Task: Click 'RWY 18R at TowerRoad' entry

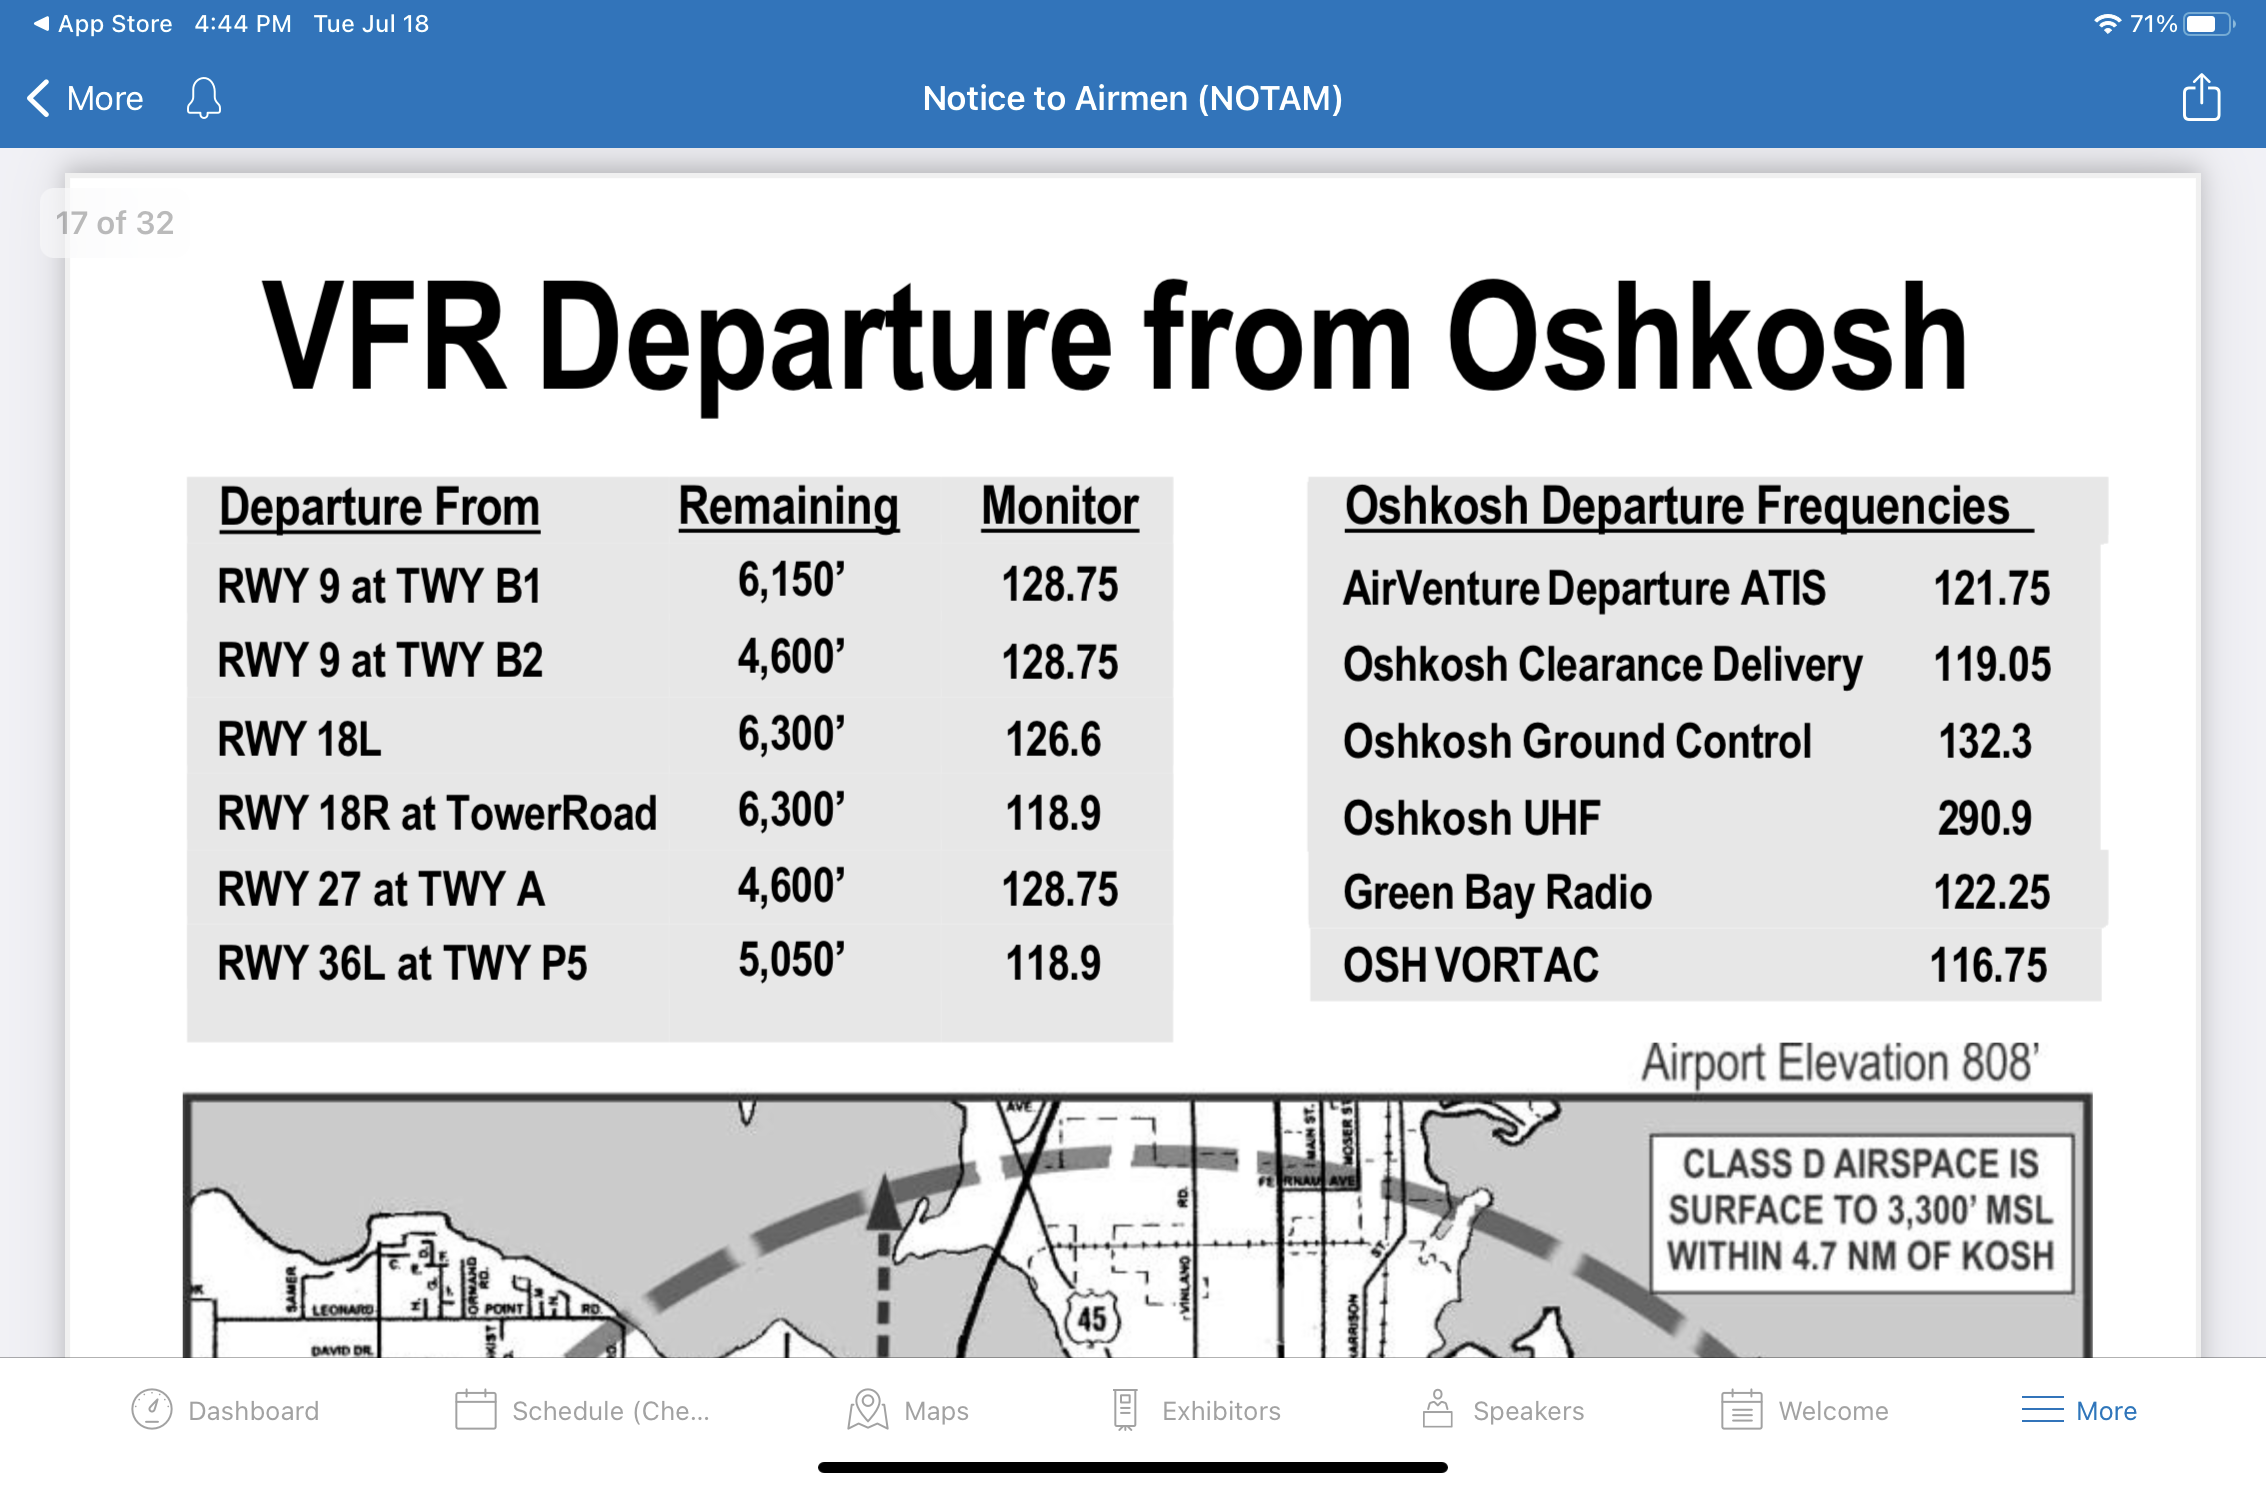Action: pyautogui.click(x=437, y=813)
